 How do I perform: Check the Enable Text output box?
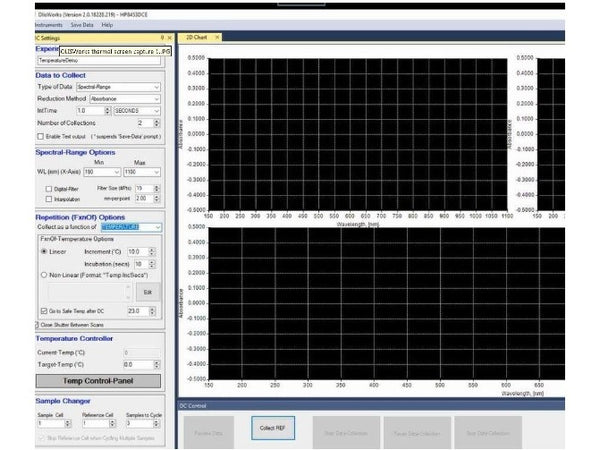40,136
